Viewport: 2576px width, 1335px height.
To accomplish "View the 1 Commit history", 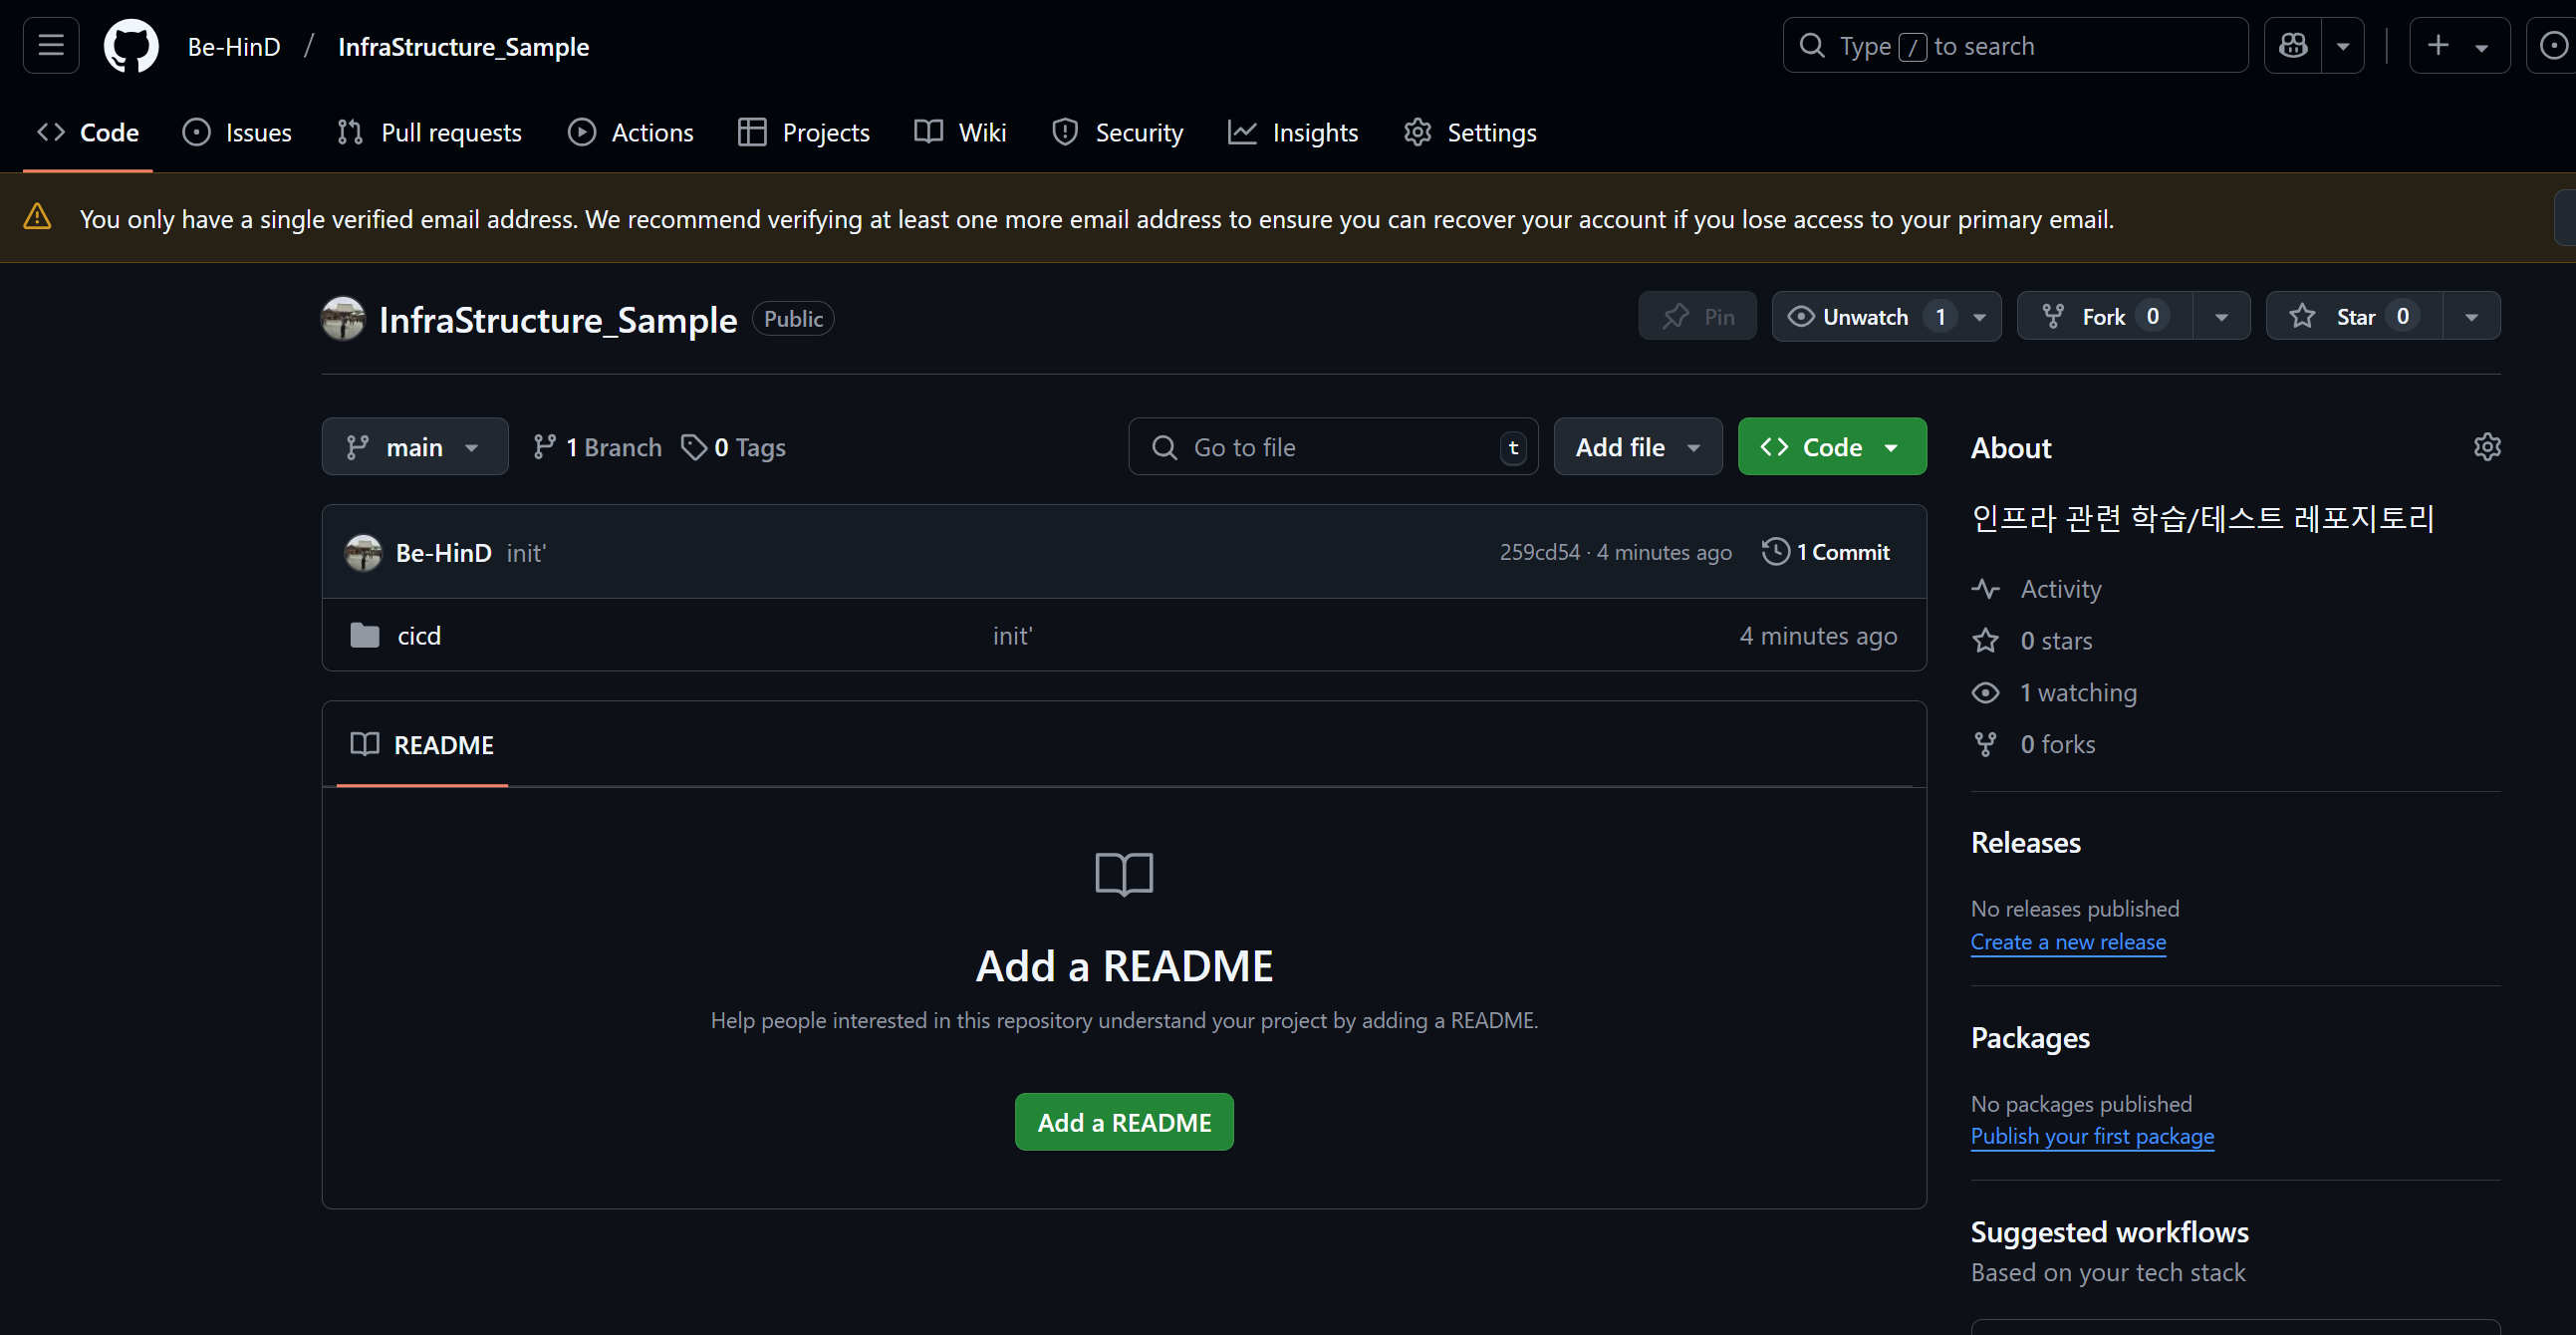I will coord(1826,552).
